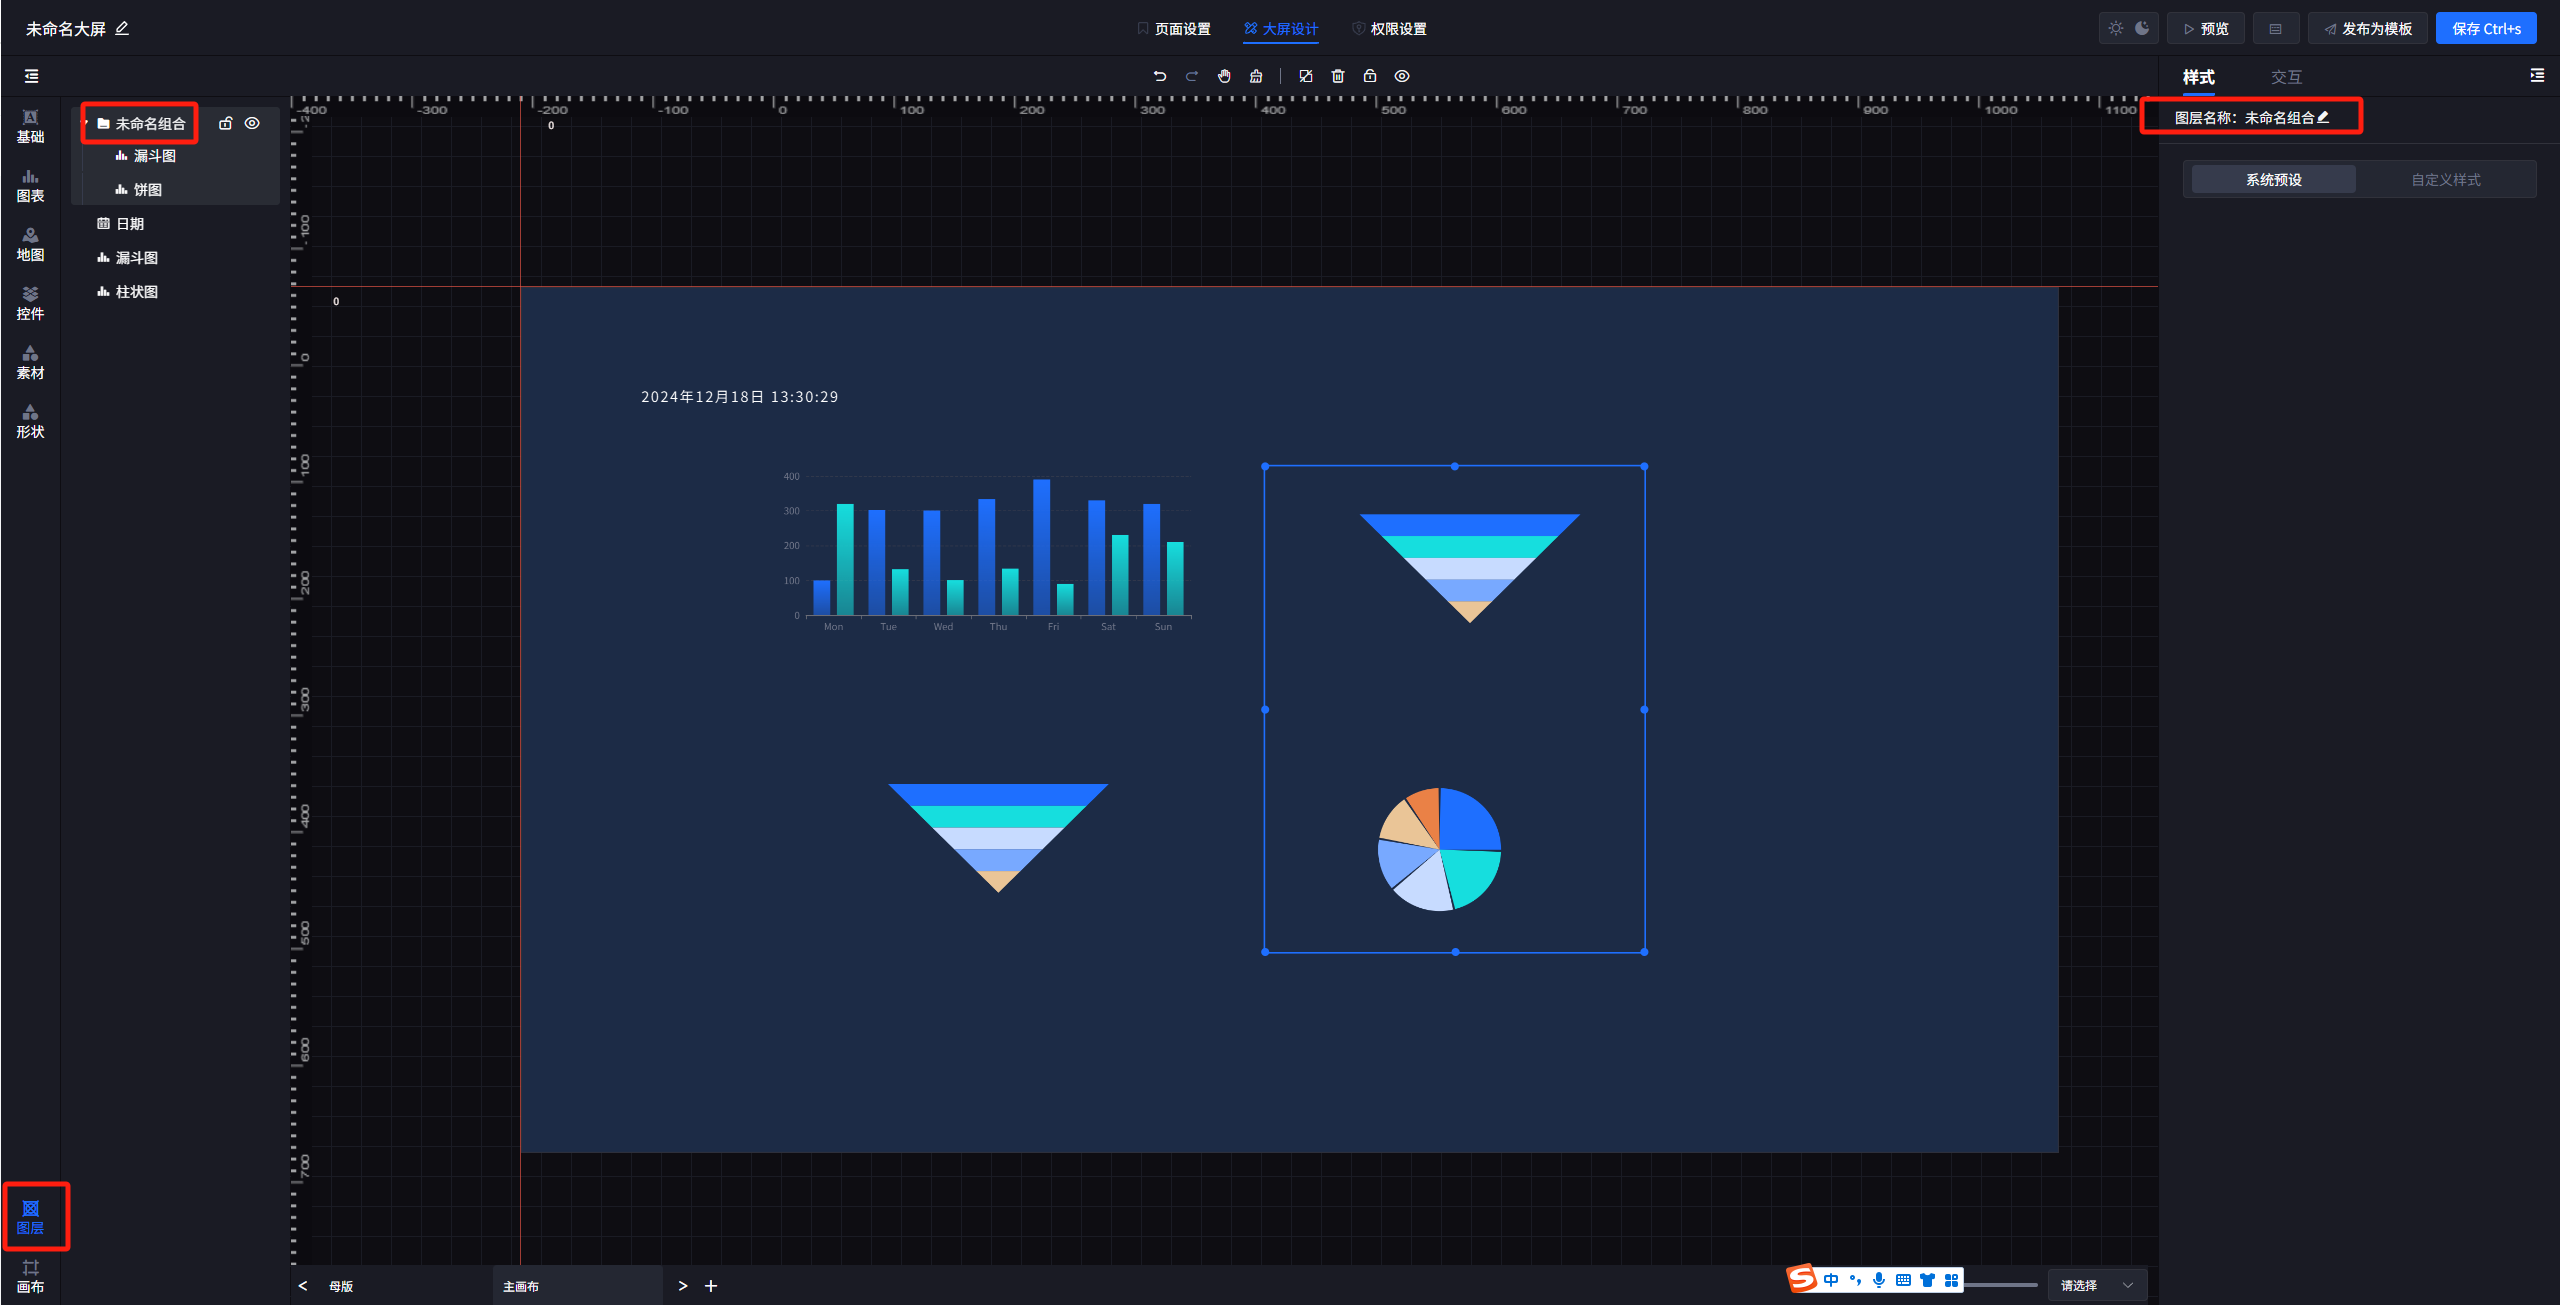2560x1305 pixels.
Task: Open the 画布 canvas sidebar panel
Action: [x=30, y=1276]
